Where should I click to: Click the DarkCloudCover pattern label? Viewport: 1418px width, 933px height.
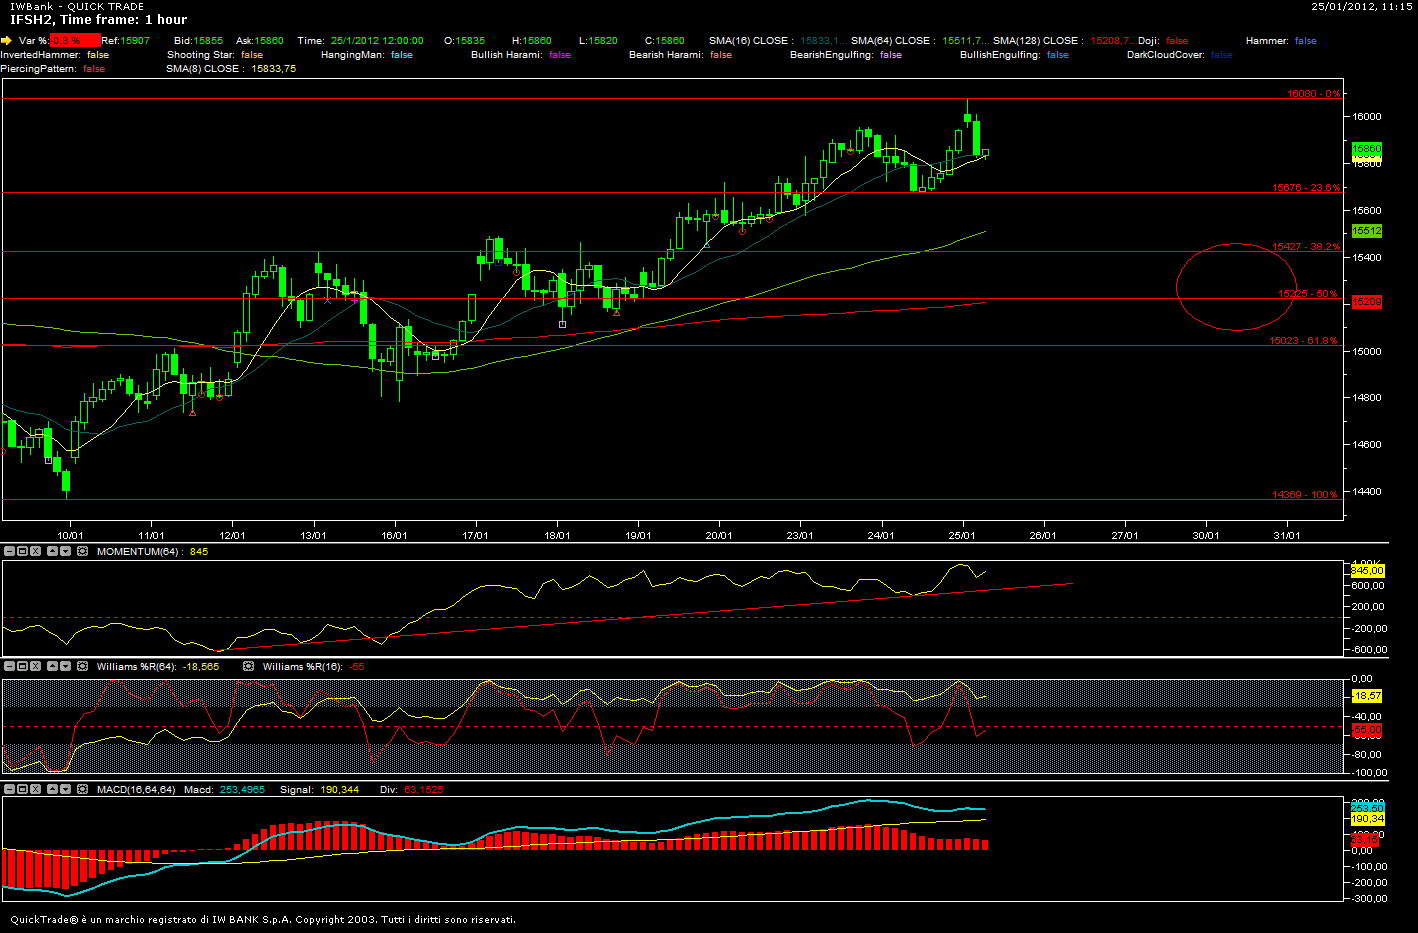click(x=1179, y=55)
